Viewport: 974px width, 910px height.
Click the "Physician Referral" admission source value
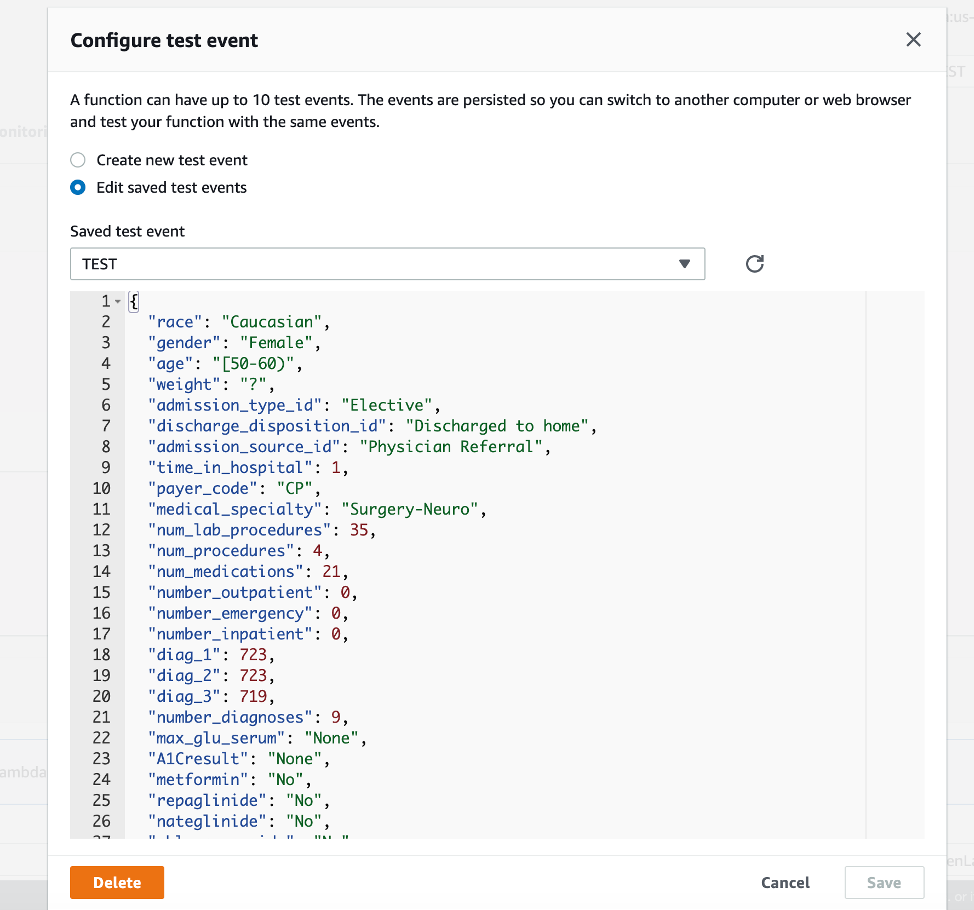[455, 447]
